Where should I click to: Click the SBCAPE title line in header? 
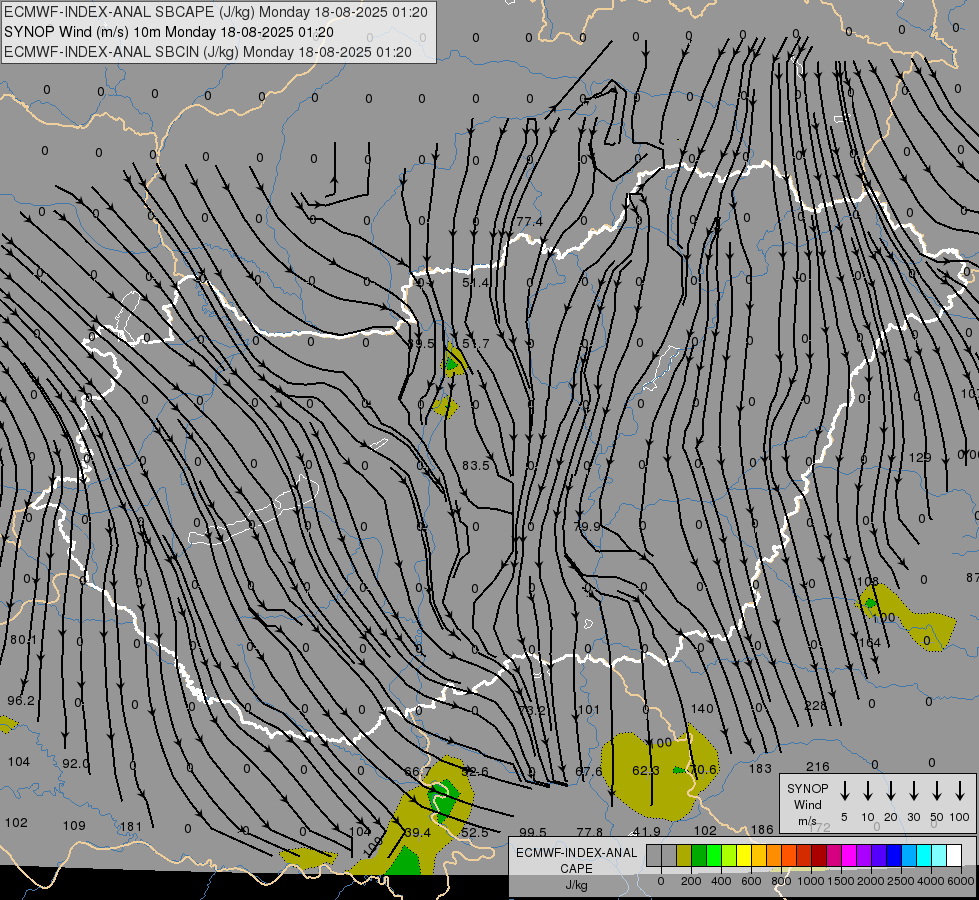(215, 12)
